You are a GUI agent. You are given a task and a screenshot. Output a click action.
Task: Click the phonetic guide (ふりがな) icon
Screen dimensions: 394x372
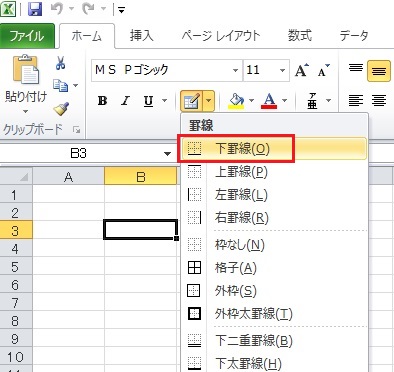312,100
